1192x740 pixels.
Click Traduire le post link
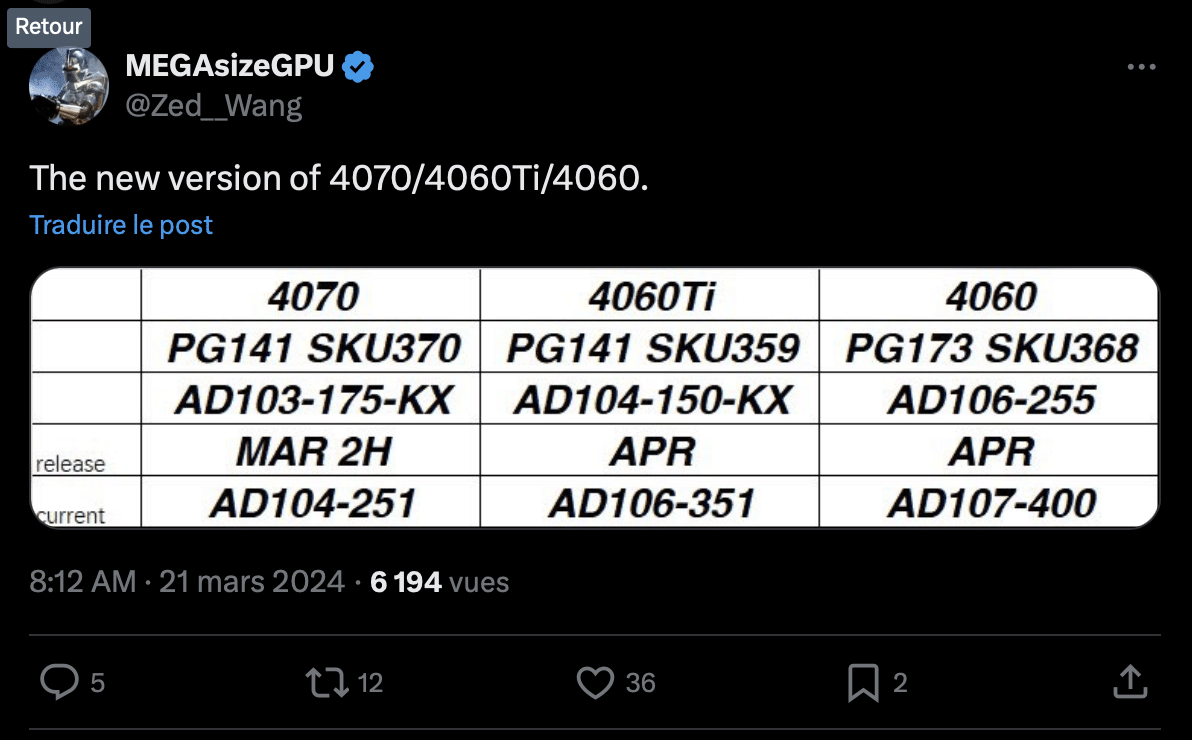click(121, 224)
